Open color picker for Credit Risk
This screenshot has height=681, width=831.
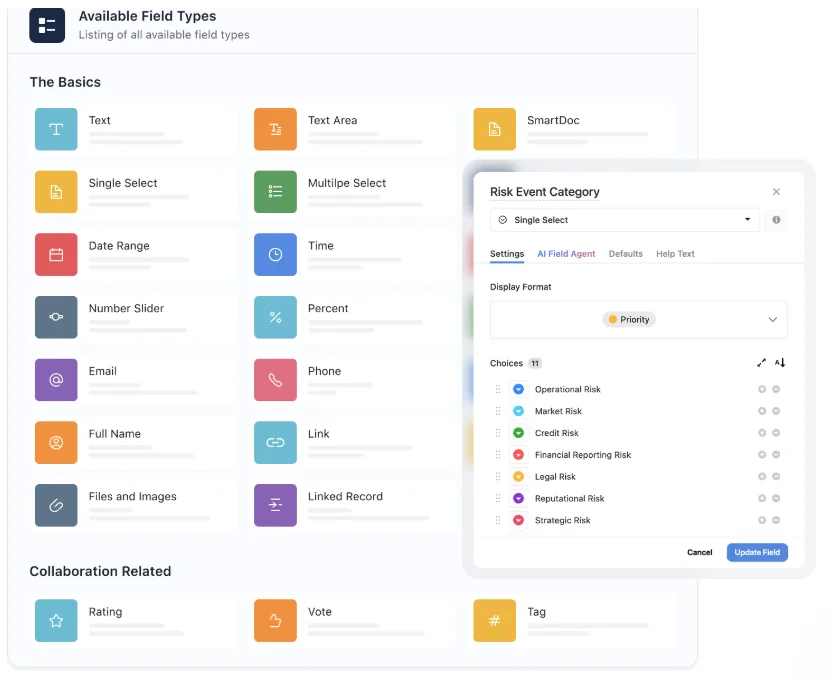click(x=518, y=433)
